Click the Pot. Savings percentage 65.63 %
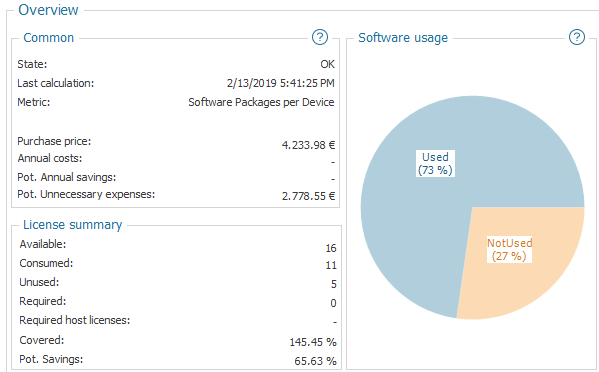 click(315, 361)
